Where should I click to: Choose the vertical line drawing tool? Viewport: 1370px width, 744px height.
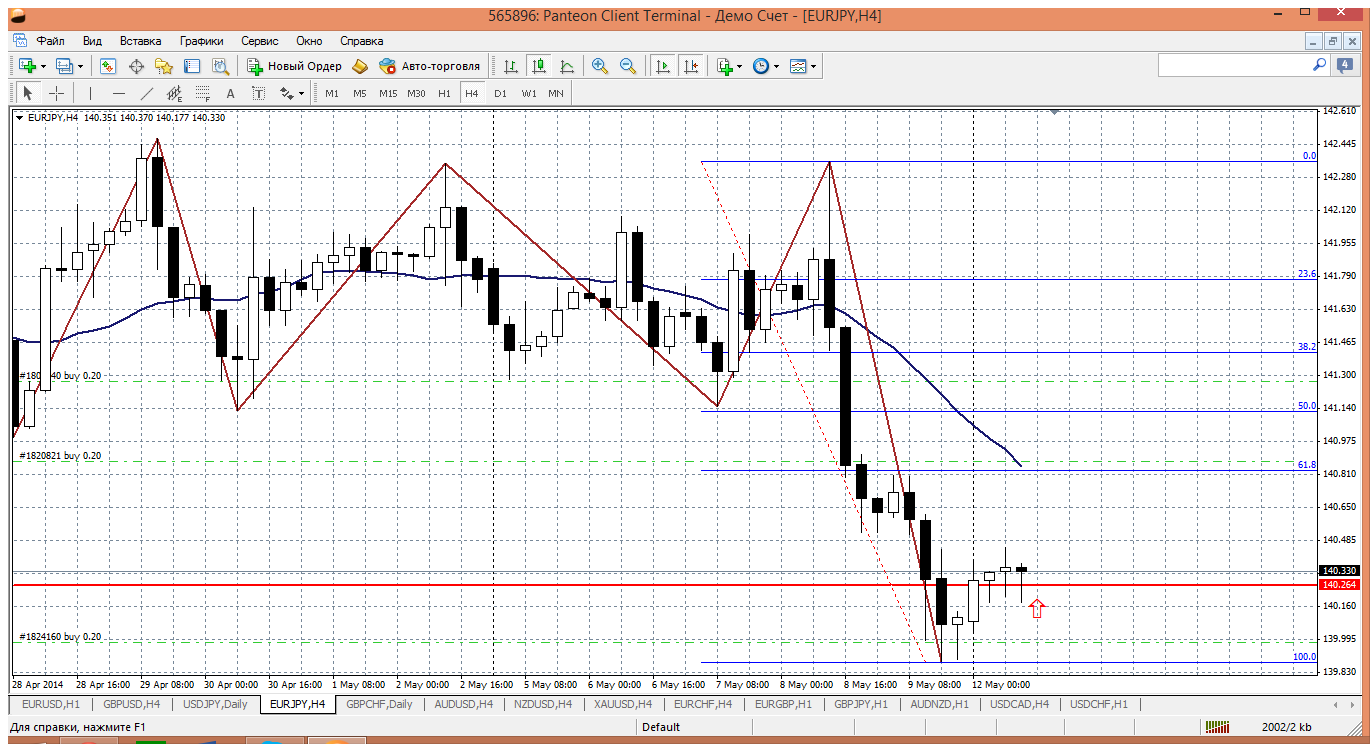point(90,93)
